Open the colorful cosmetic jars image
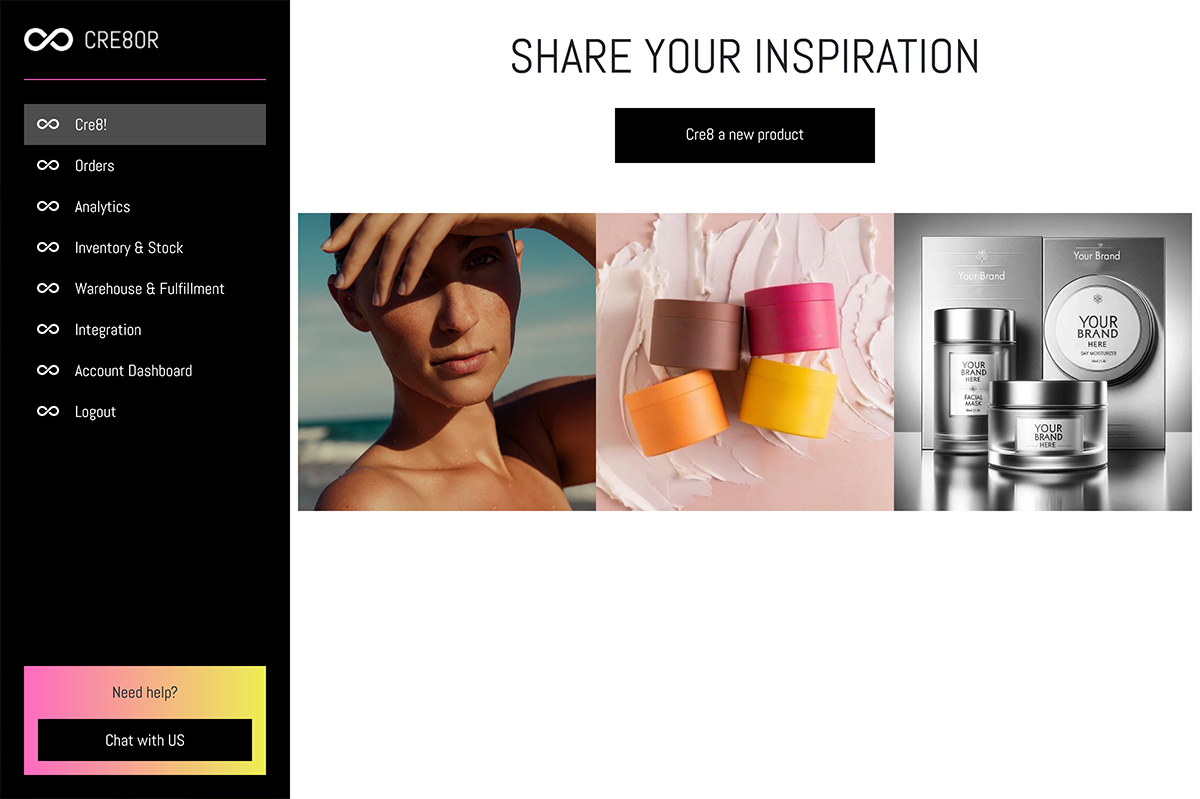1200x799 pixels. pyautogui.click(x=745, y=362)
